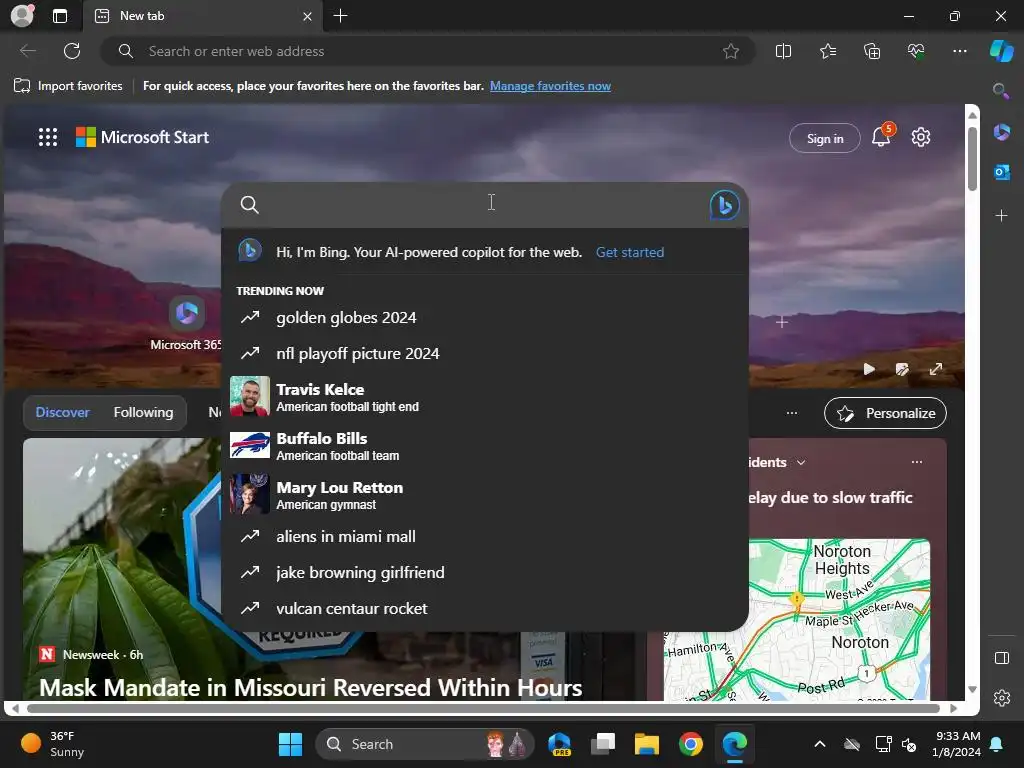The width and height of the screenshot is (1024, 768).
Task: Click the Bing chat icon in search box
Action: click(724, 205)
